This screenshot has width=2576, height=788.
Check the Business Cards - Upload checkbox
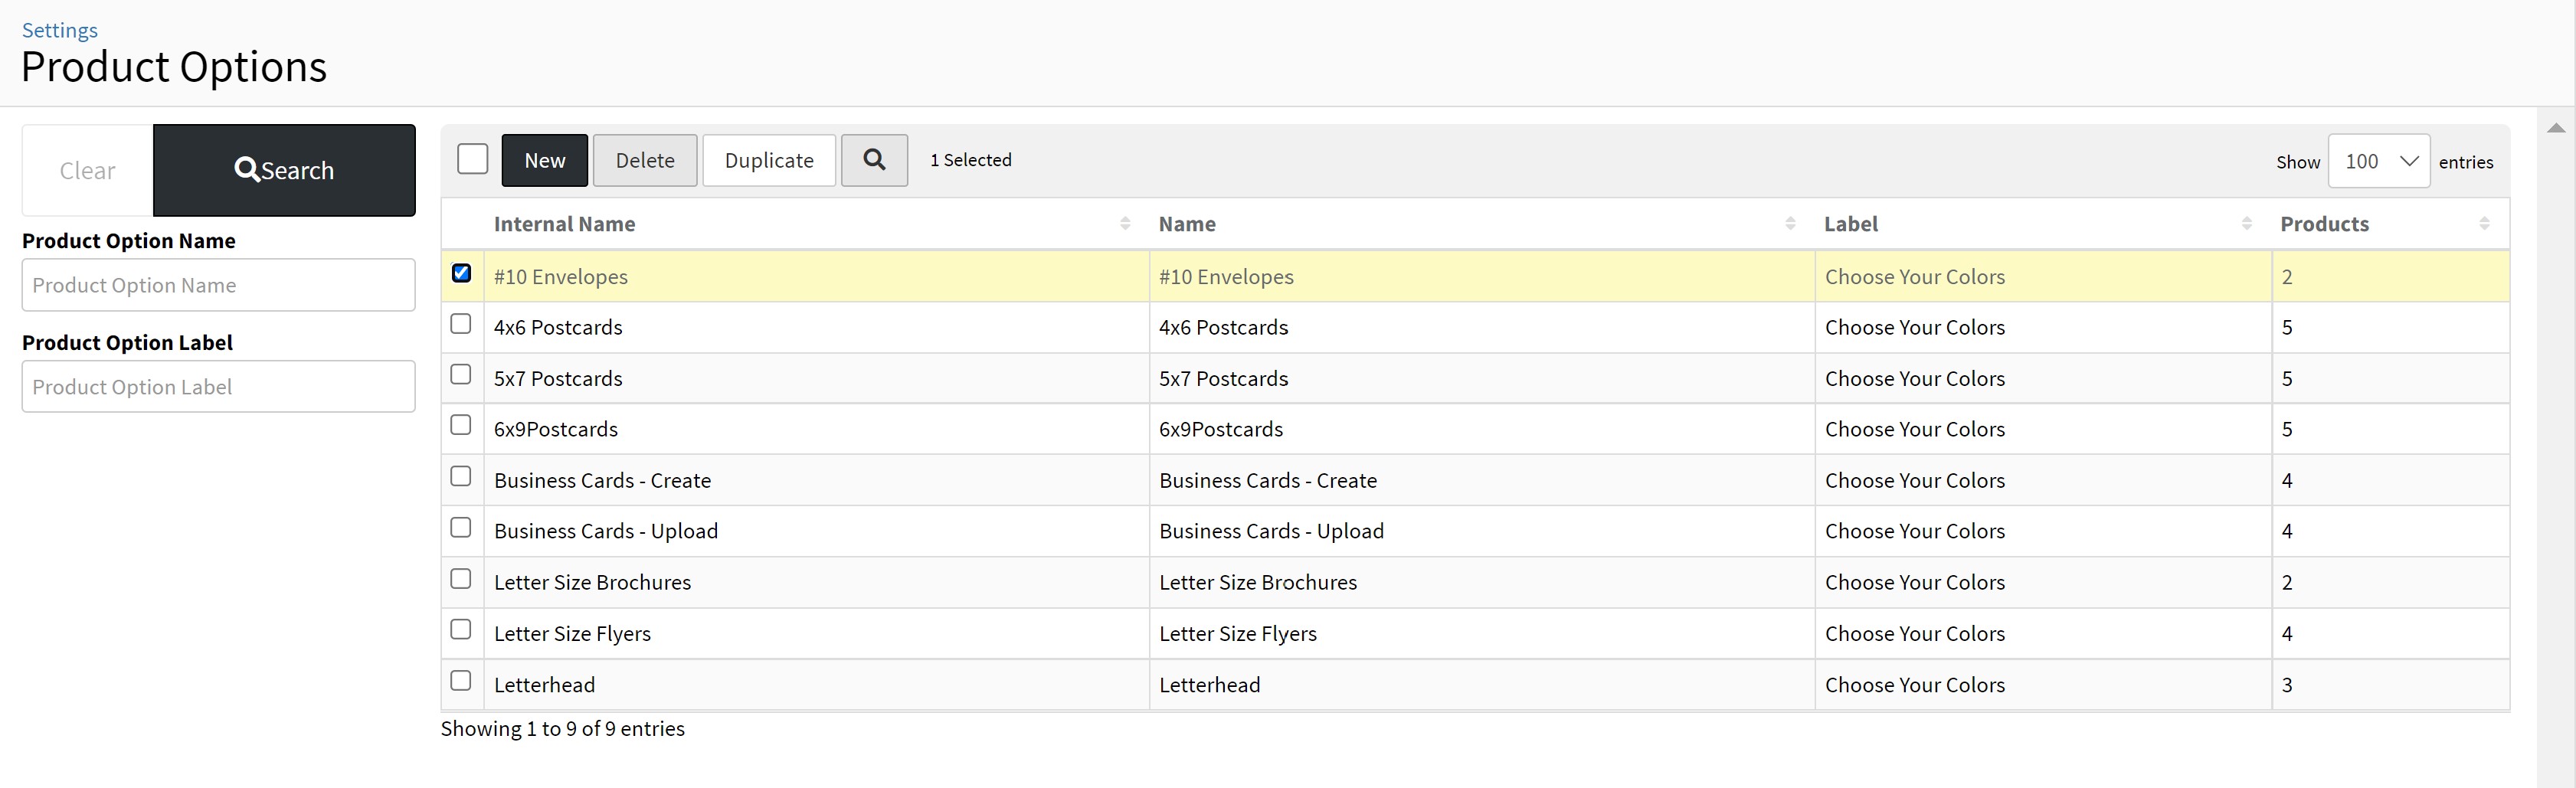click(x=461, y=527)
